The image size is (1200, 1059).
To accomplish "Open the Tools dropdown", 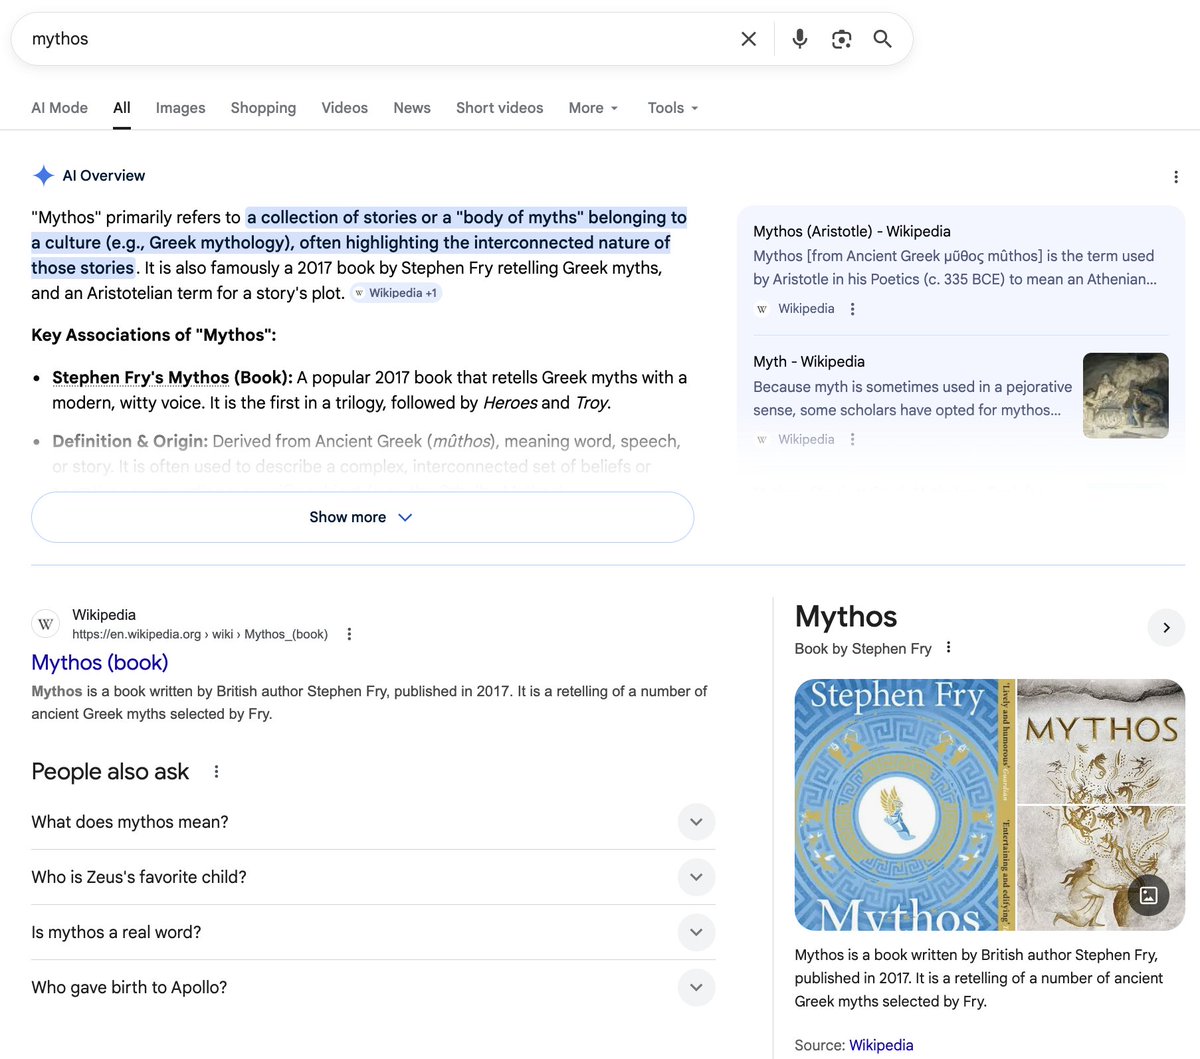I will click(x=672, y=107).
